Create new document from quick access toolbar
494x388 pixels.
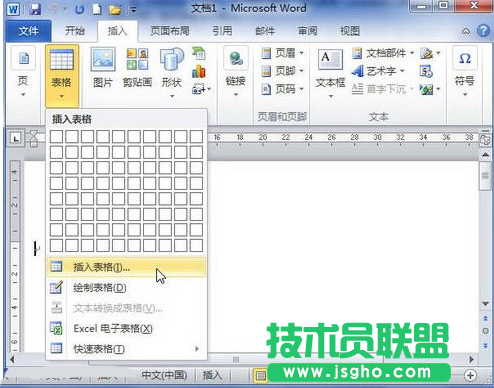[97, 9]
